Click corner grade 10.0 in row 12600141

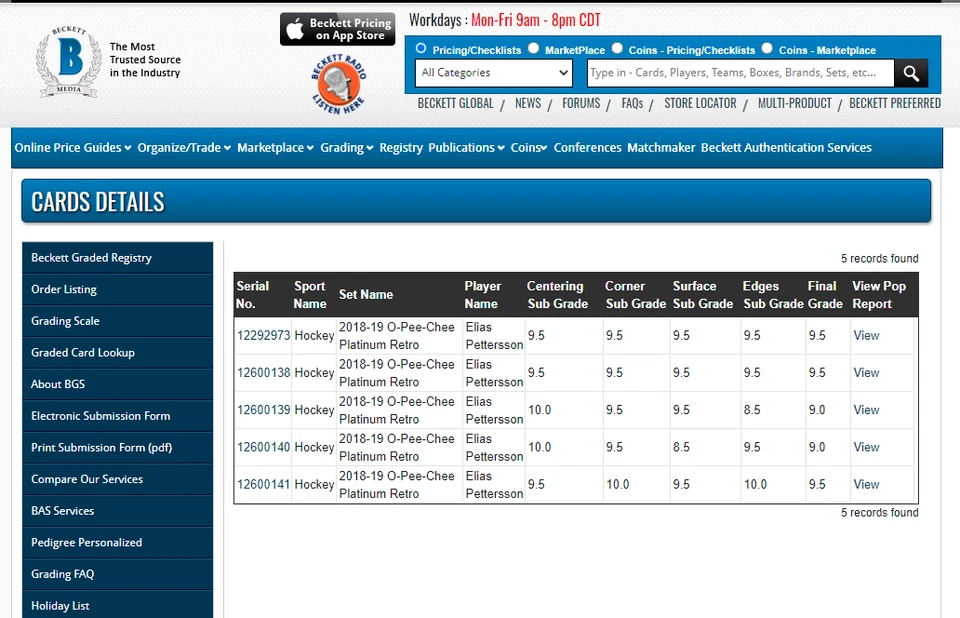point(617,484)
